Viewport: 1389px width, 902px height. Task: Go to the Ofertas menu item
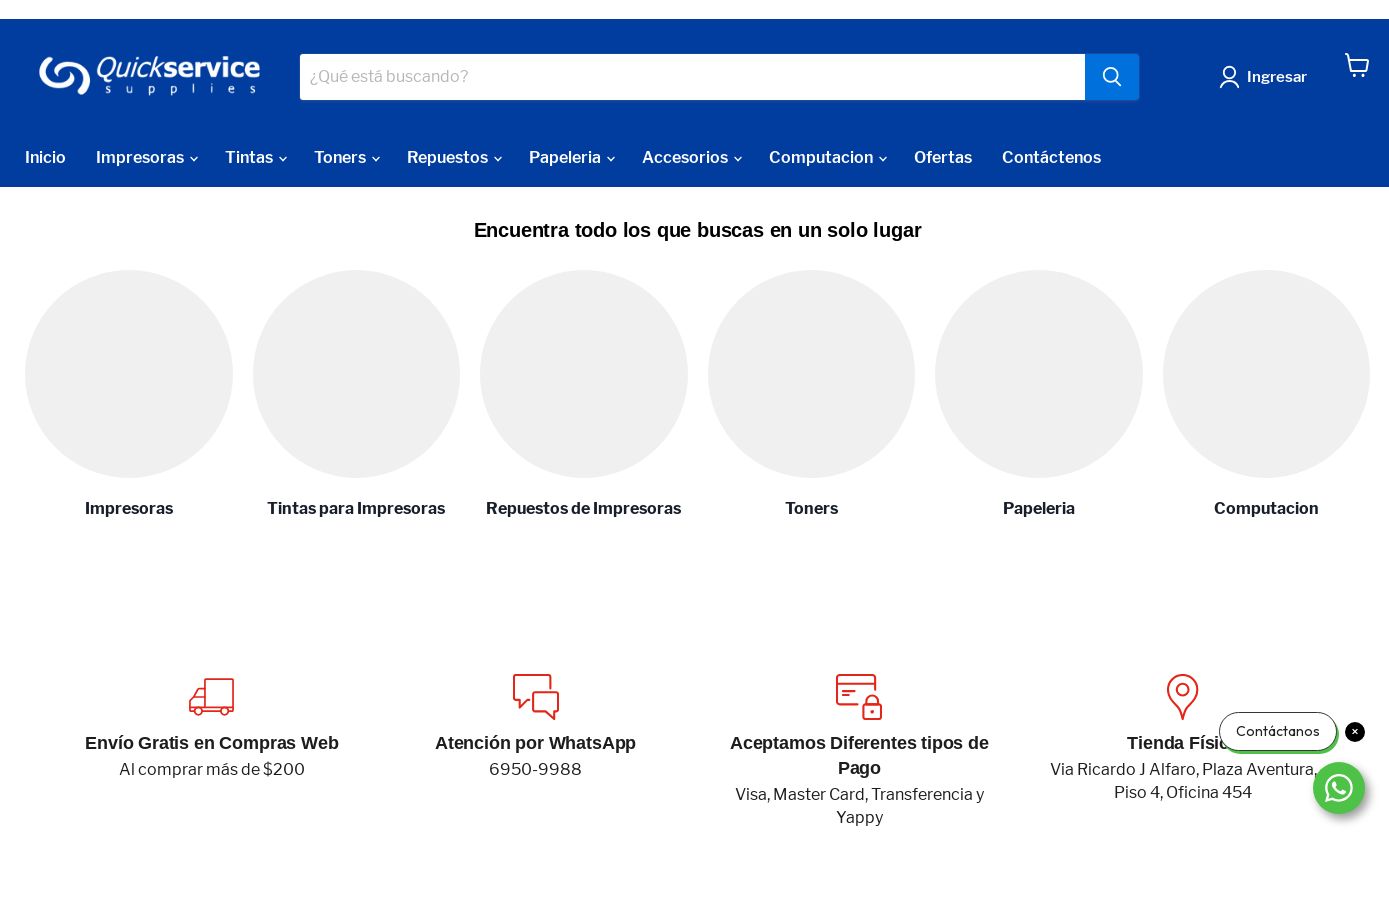[942, 158]
